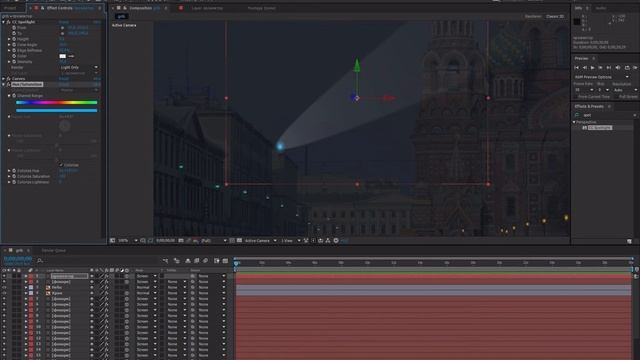
Task: Jump to first frame in Preview panel
Action: click(x=577, y=68)
